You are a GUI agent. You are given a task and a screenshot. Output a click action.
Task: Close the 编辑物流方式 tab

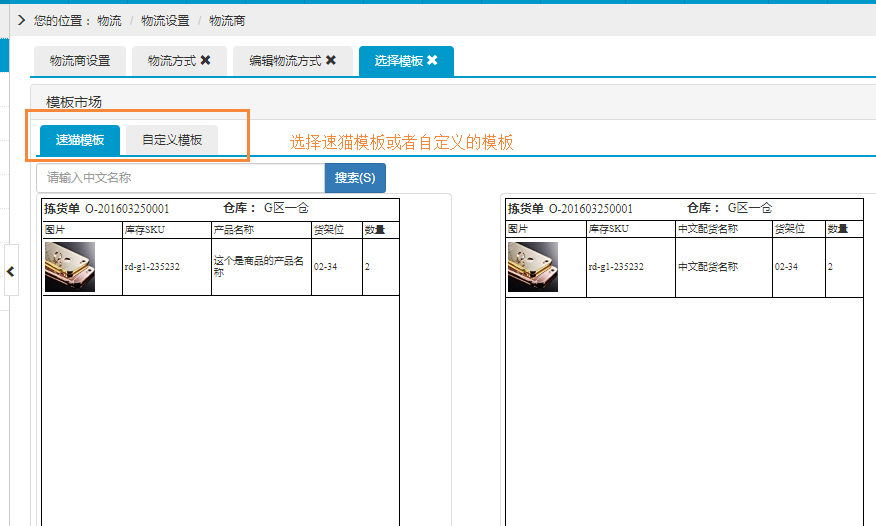(x=331, y=60)
